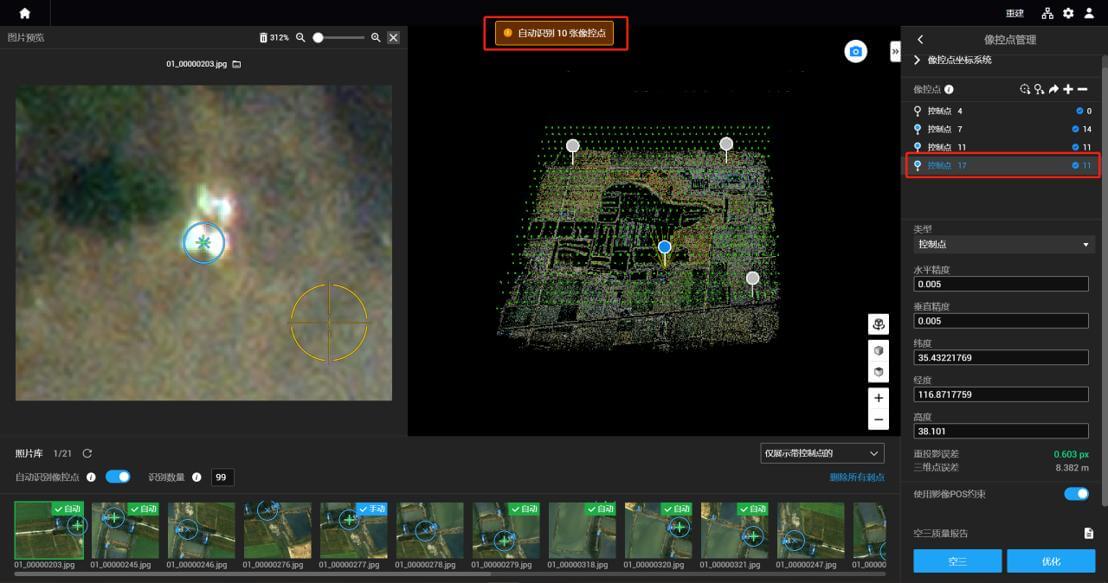Delete the previewed image with the trash icon

(x=263, y=37)
